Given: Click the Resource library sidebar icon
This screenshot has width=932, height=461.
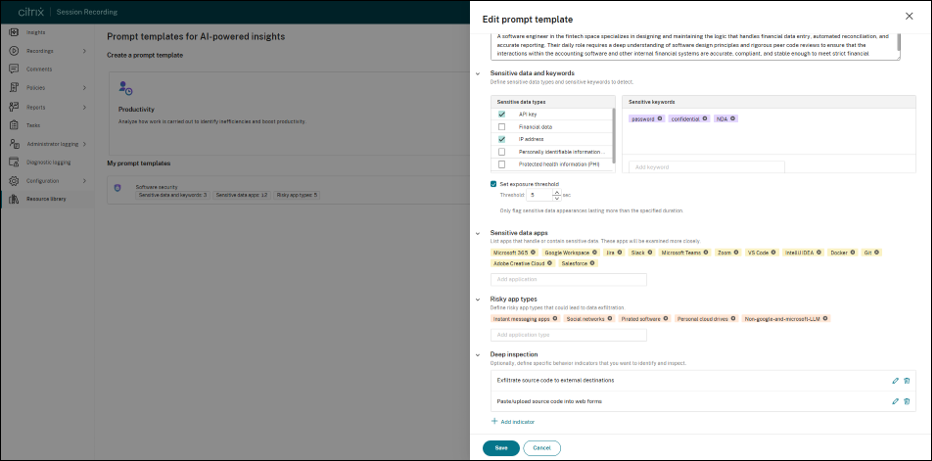Looking at the screenshot, I should (13, 199).
